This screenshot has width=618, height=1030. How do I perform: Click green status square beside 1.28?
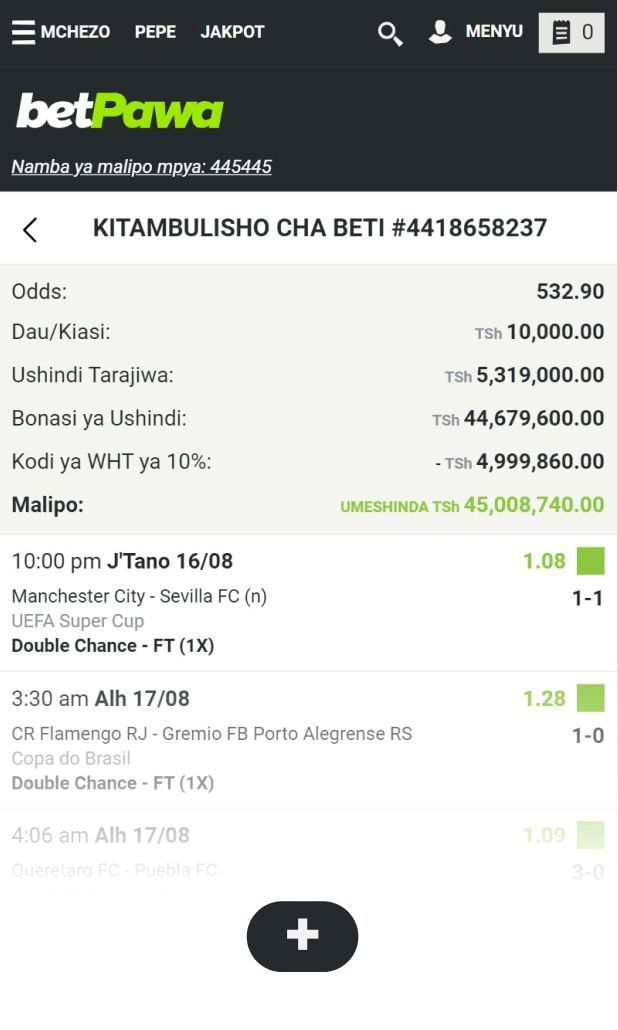click(x=590, y=698)
